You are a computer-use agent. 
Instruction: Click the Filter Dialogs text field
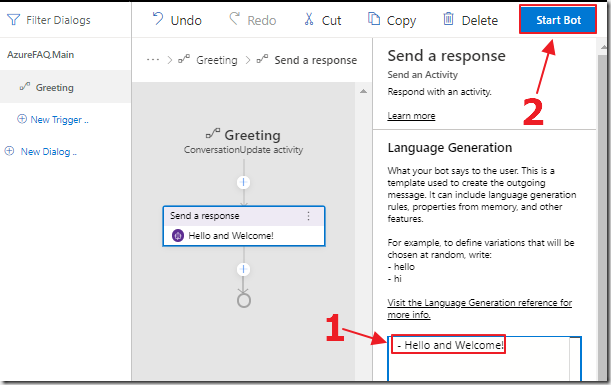pyautogui.click(x=58, y=20)
